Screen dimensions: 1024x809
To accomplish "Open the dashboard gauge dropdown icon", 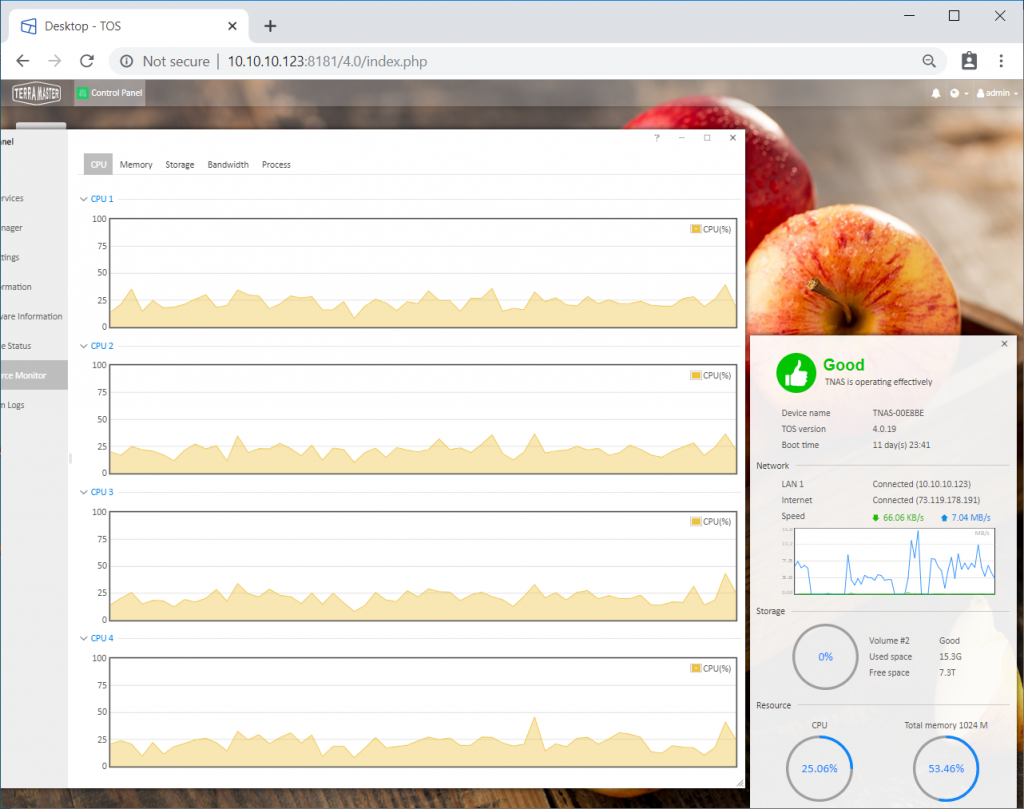I will click(959, 93).
